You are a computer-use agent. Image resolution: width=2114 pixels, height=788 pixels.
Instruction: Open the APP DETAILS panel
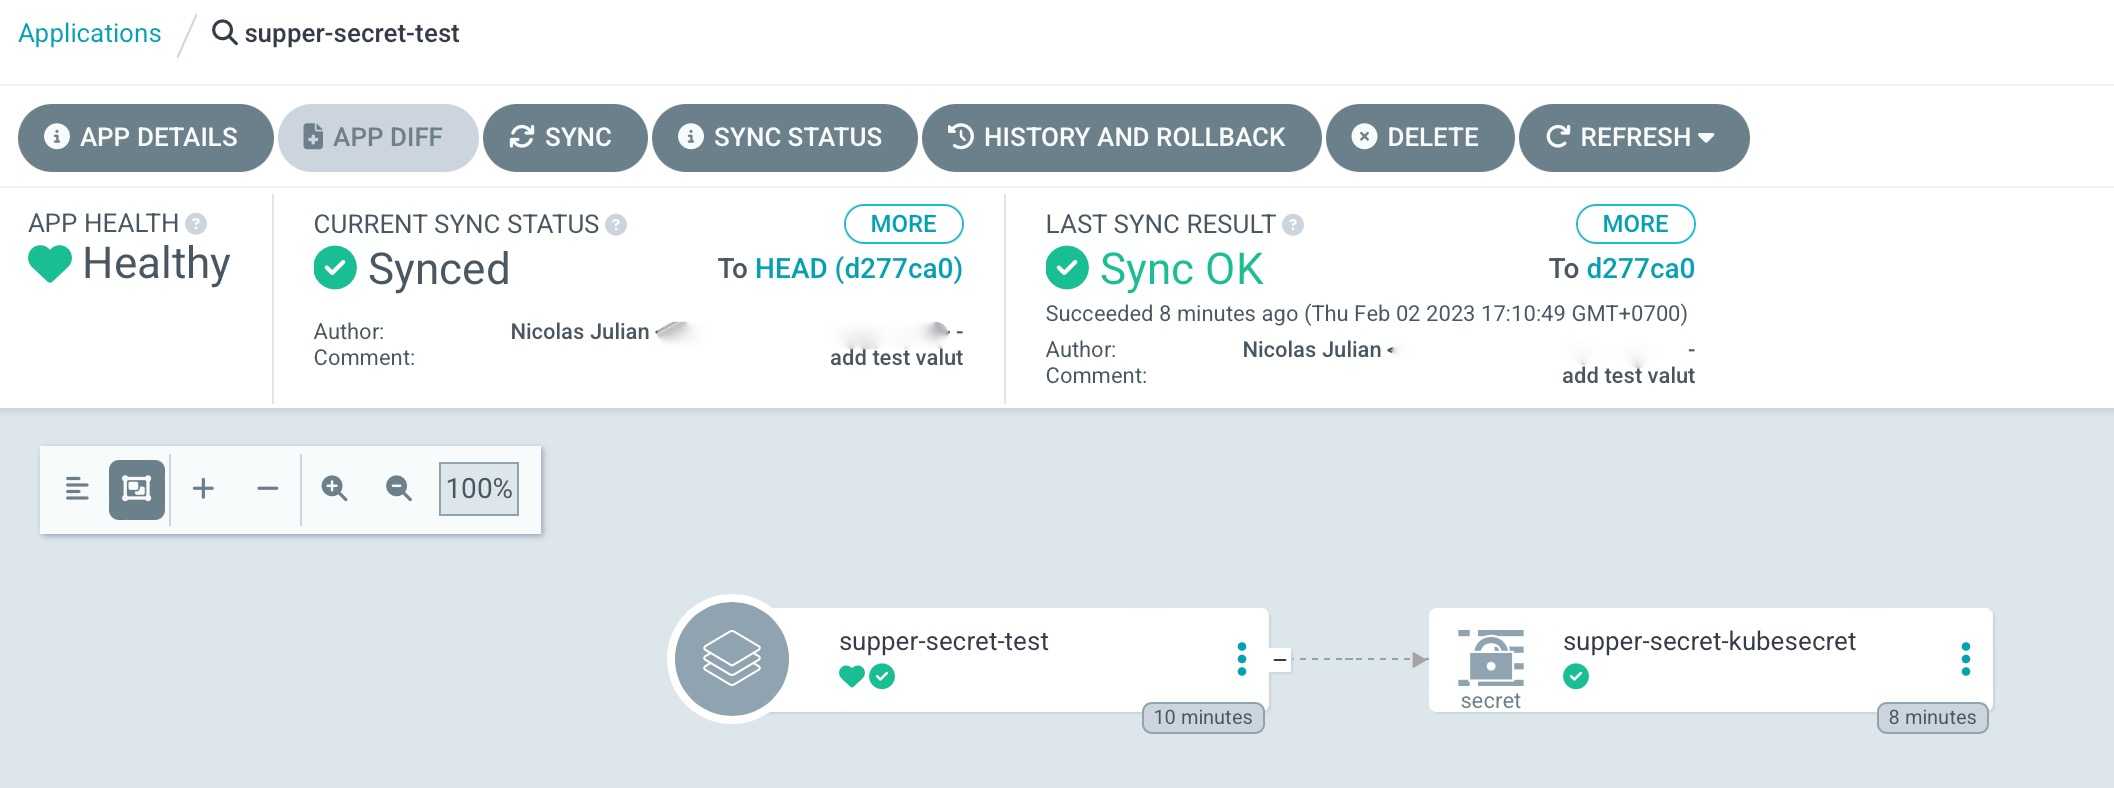tap(145, 137)
